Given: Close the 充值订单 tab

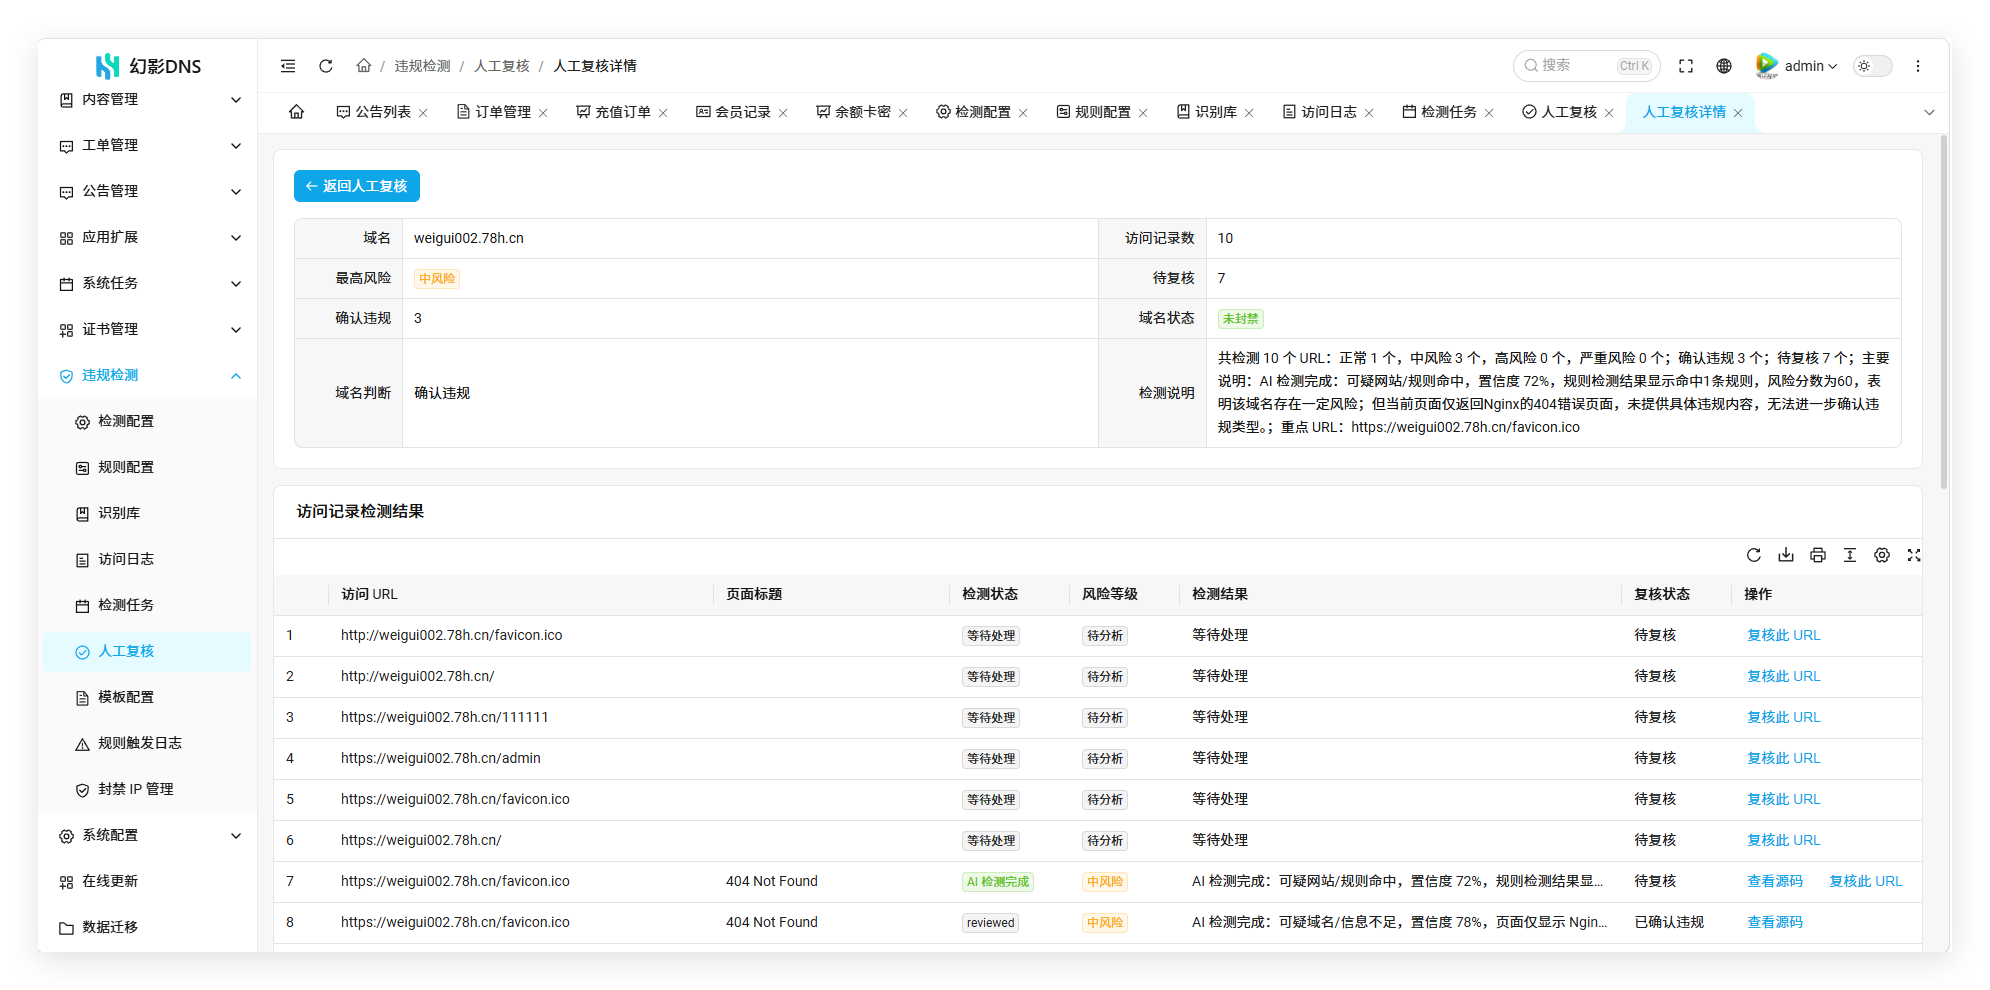Looking at the screenshot, I should point(663,113).
